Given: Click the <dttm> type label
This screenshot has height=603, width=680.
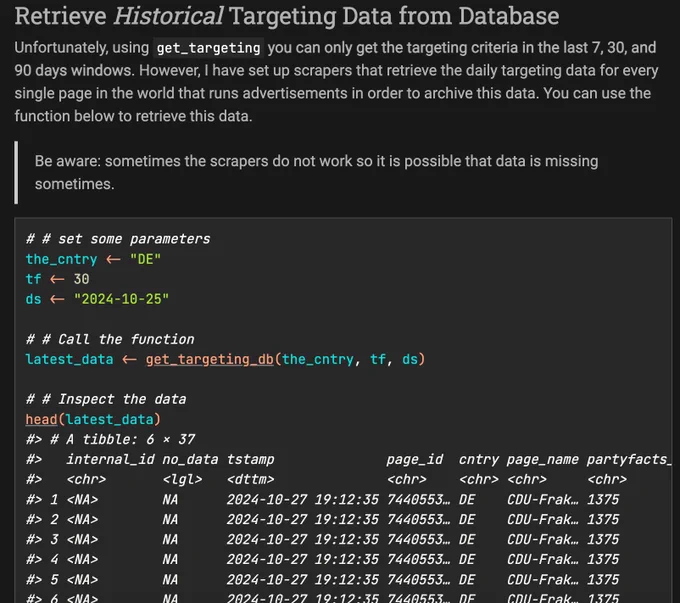Looking at the screenshot, I should [251, 479].
